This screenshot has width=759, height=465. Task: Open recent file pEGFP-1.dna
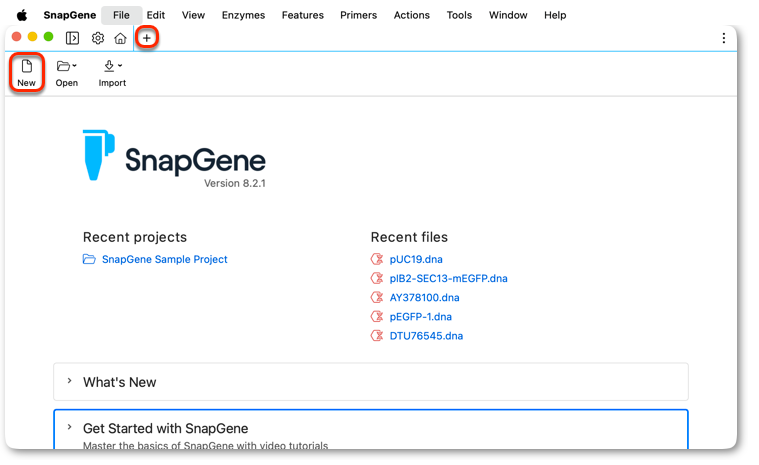point(421,316)
